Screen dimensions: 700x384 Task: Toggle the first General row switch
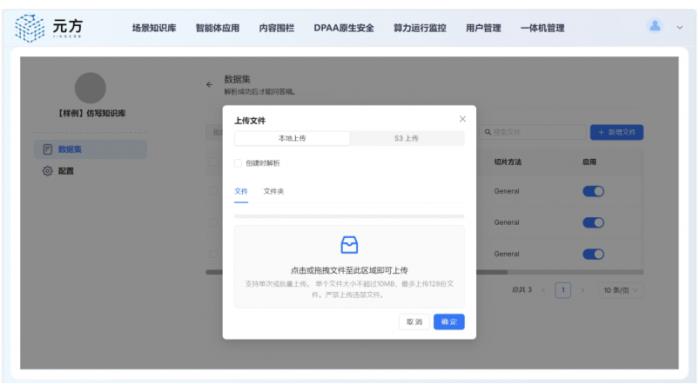[593, 192]
